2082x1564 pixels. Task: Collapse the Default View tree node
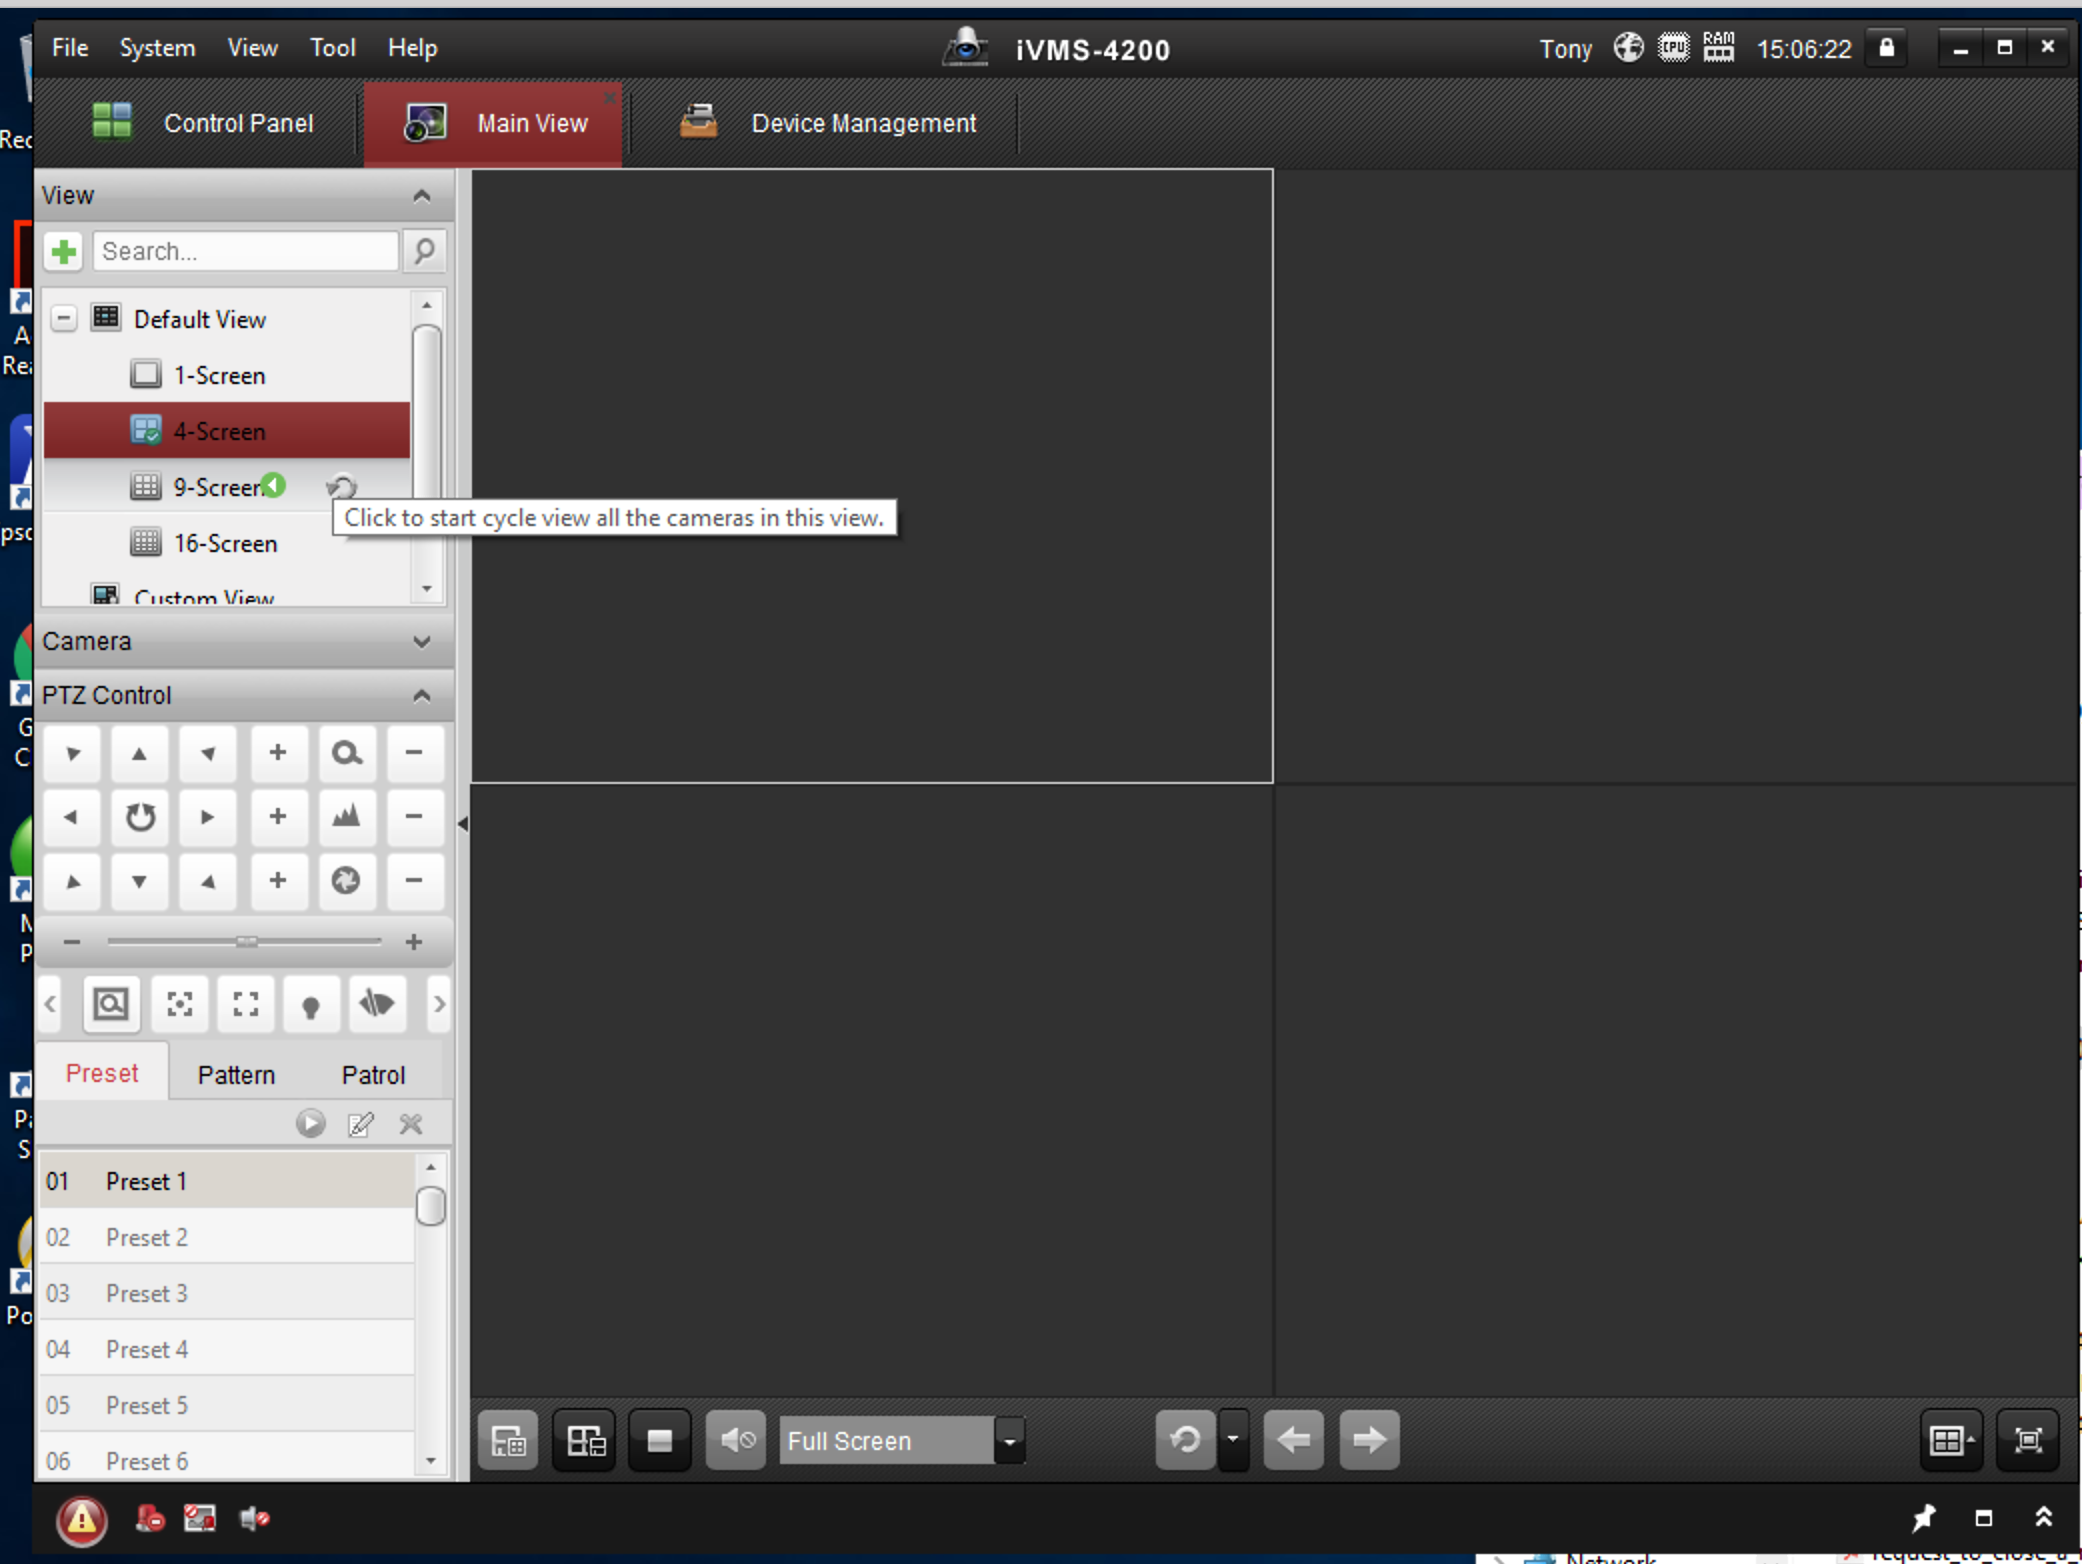tap(64, 319)
